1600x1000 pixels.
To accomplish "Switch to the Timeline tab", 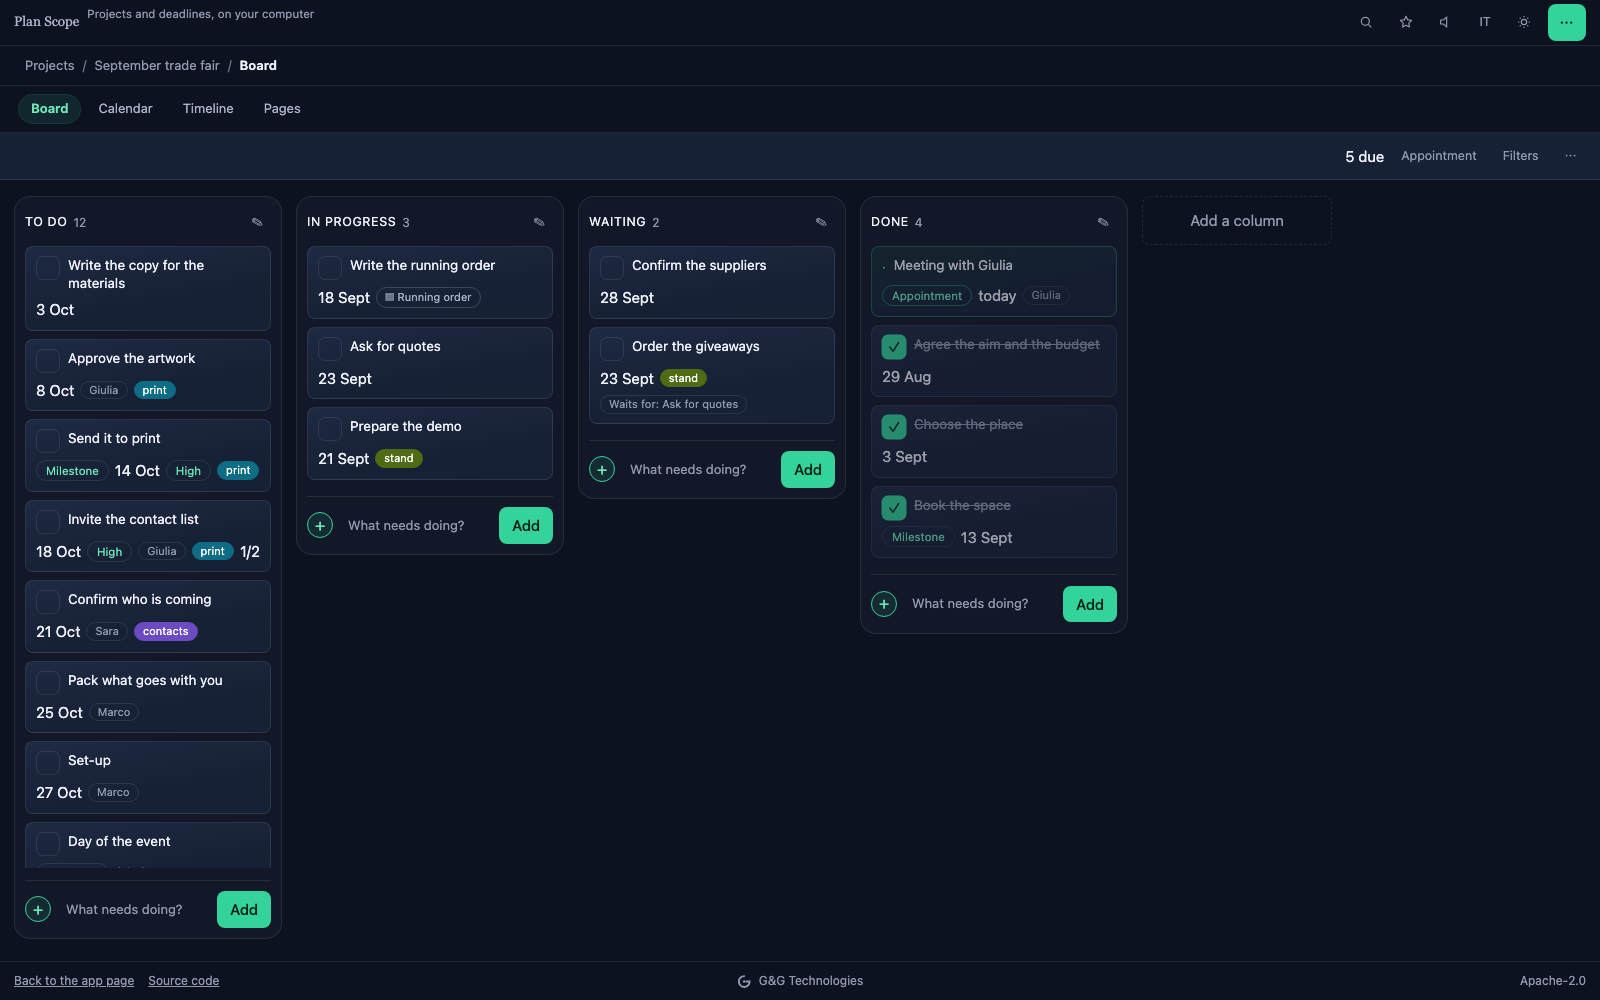I will pos(208,109).
